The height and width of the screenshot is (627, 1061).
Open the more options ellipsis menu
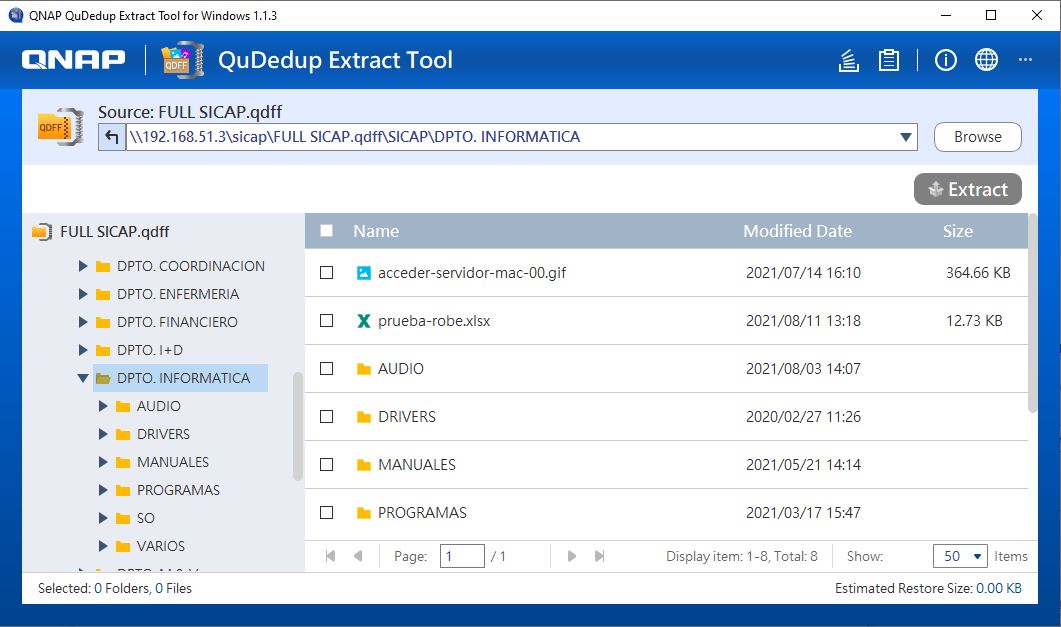tap(1025, 60)
